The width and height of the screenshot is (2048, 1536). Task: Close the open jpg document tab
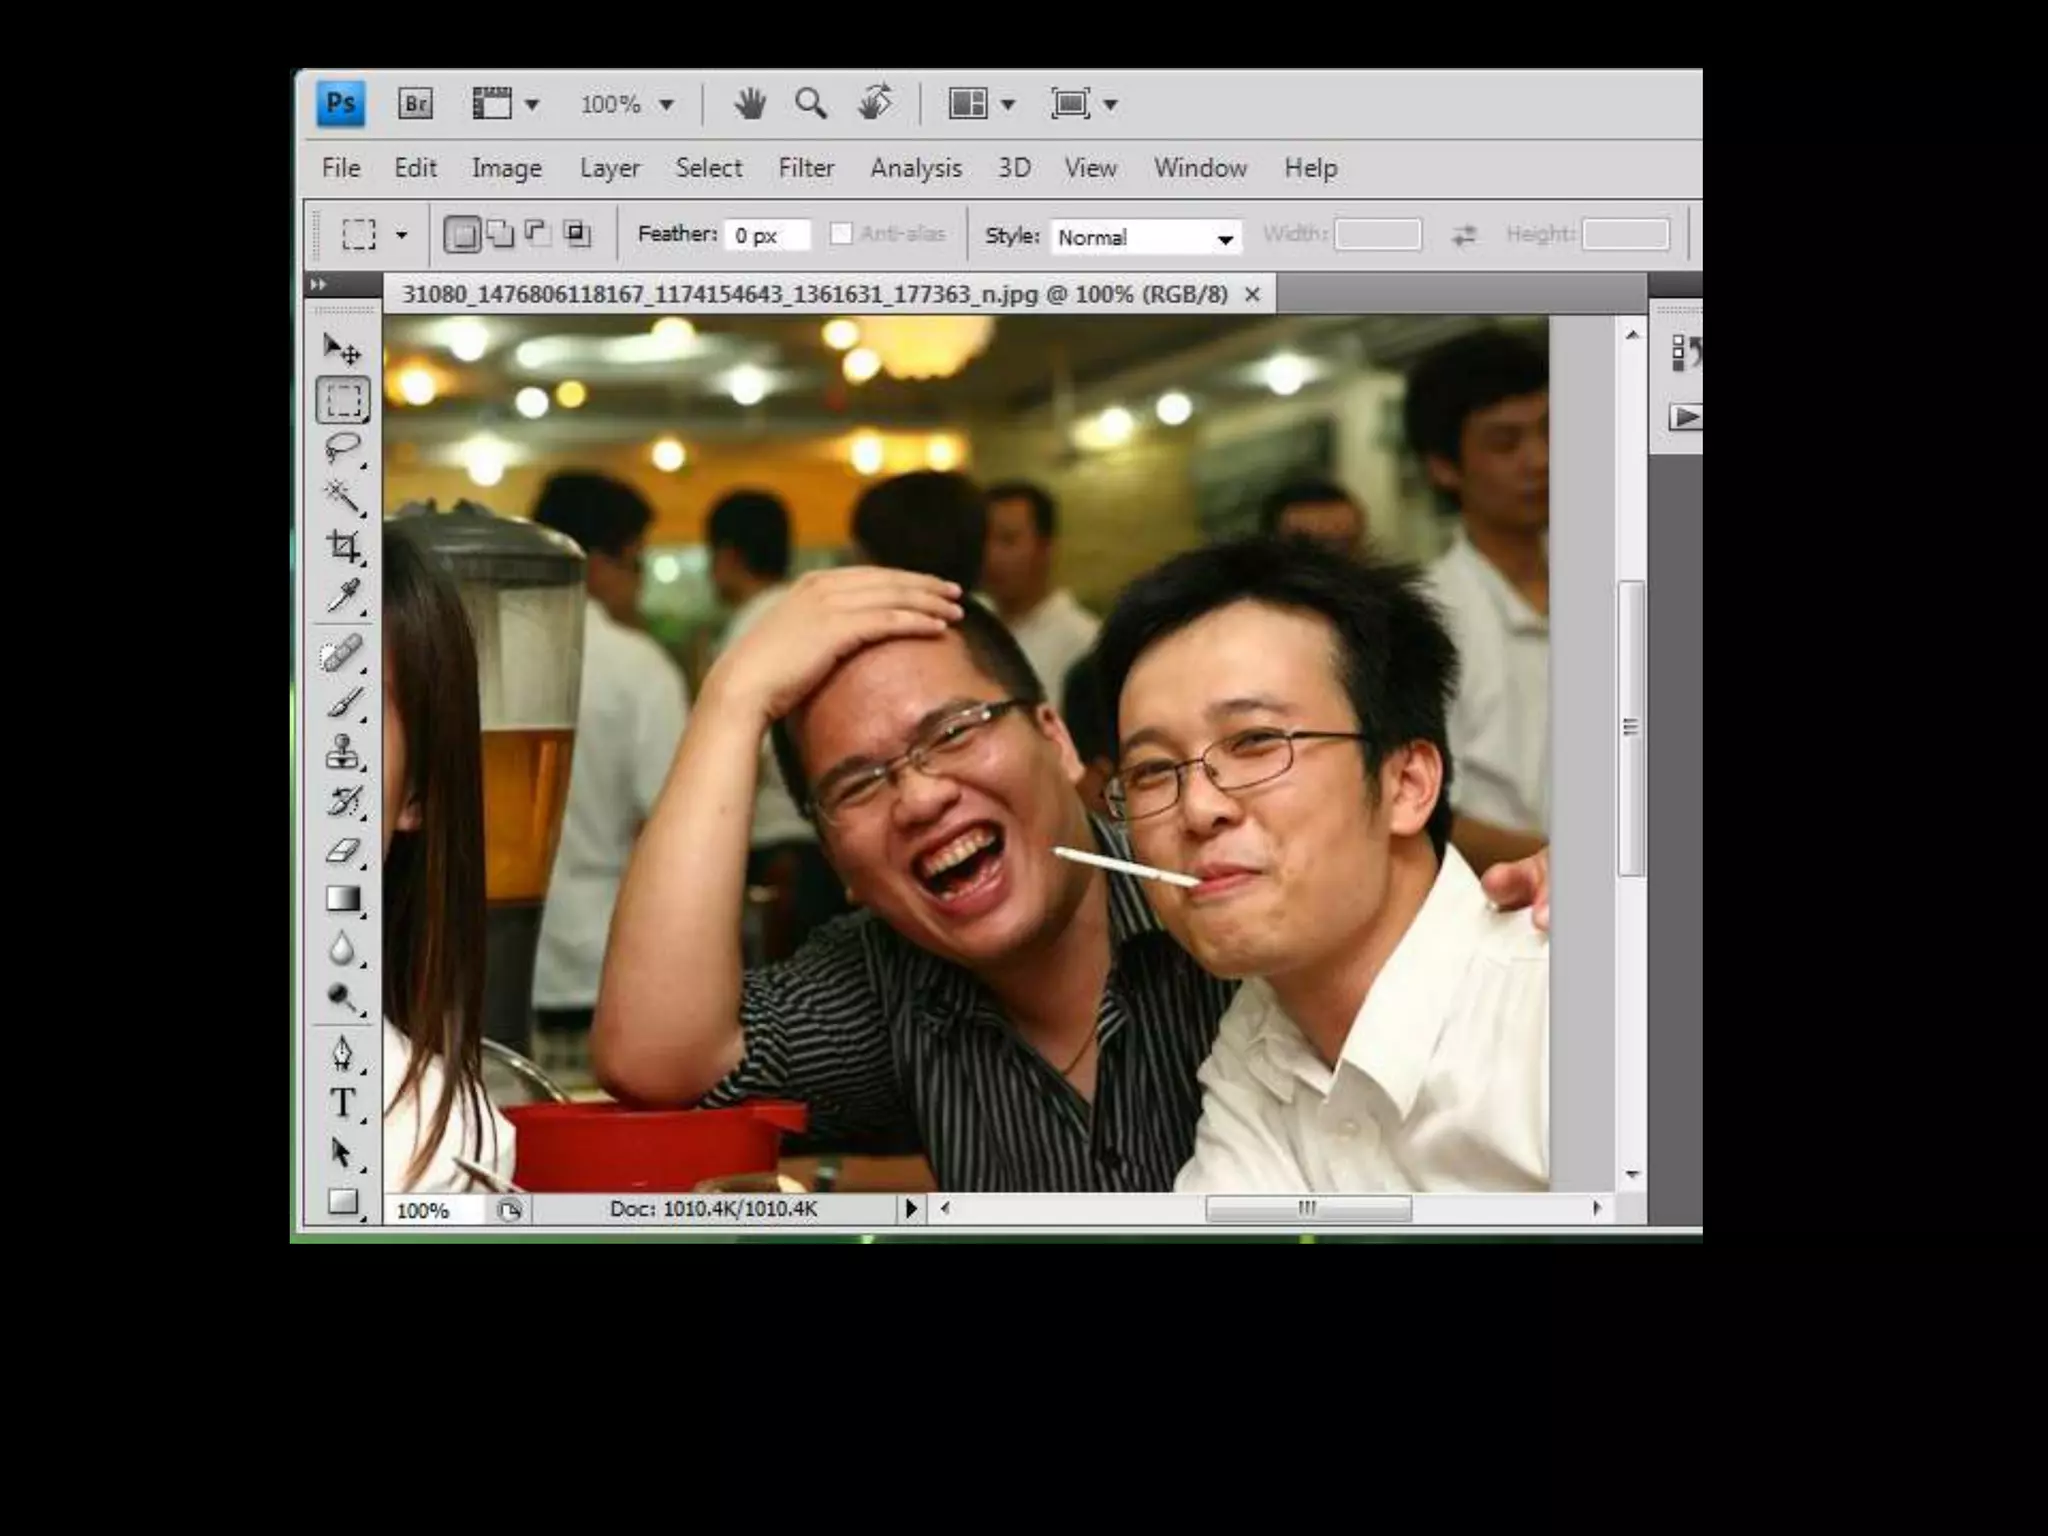pos(1252,294)
